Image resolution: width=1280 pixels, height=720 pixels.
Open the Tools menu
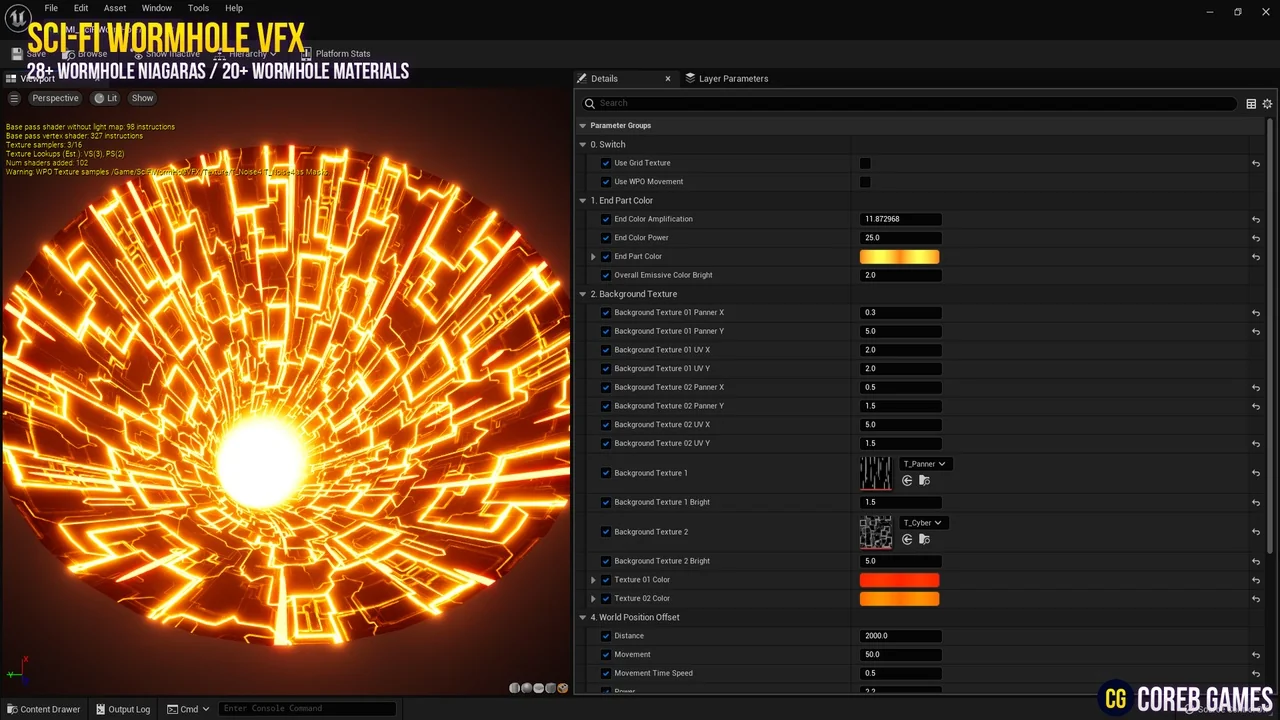[198, 8]
